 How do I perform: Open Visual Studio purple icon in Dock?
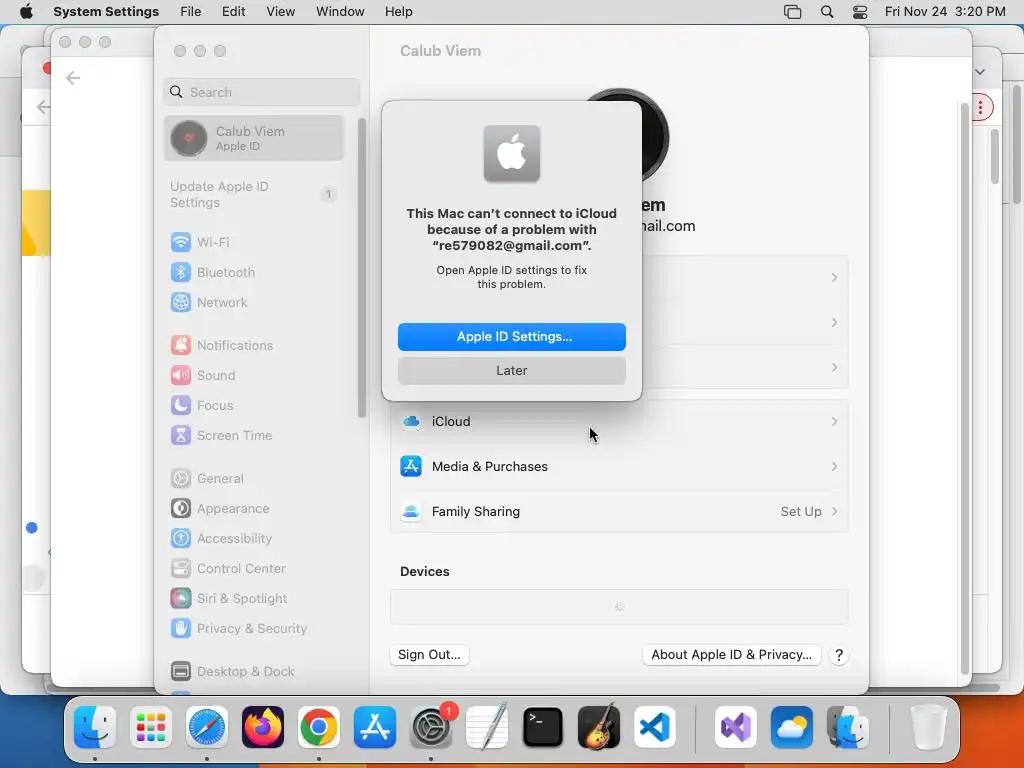pyautogui.click(x=736, y=727)
